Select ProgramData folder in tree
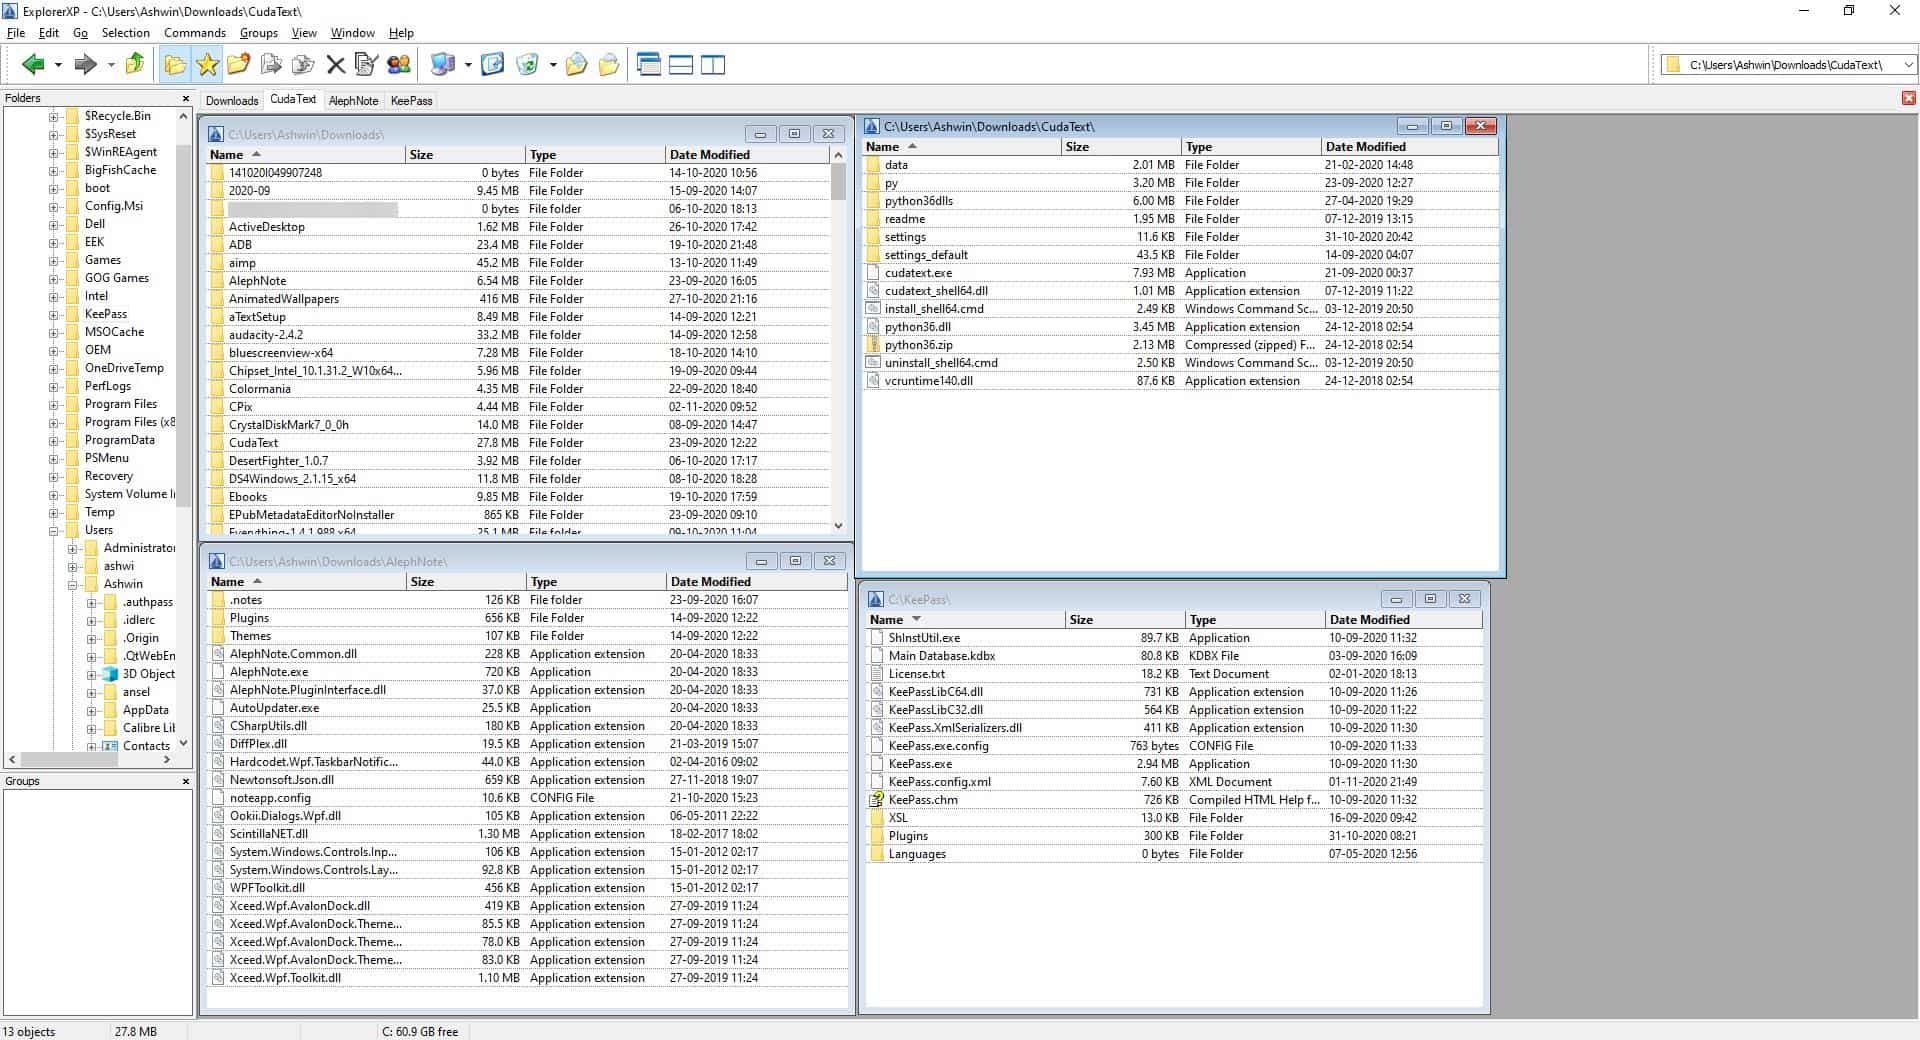 pos(120,440)
